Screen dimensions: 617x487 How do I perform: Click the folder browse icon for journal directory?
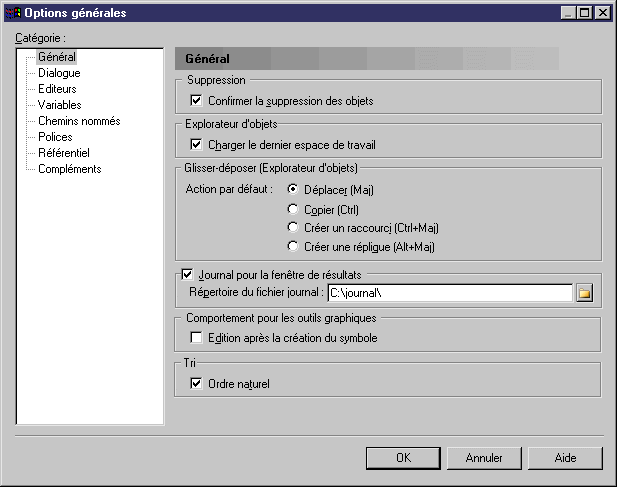coord(585,292)
